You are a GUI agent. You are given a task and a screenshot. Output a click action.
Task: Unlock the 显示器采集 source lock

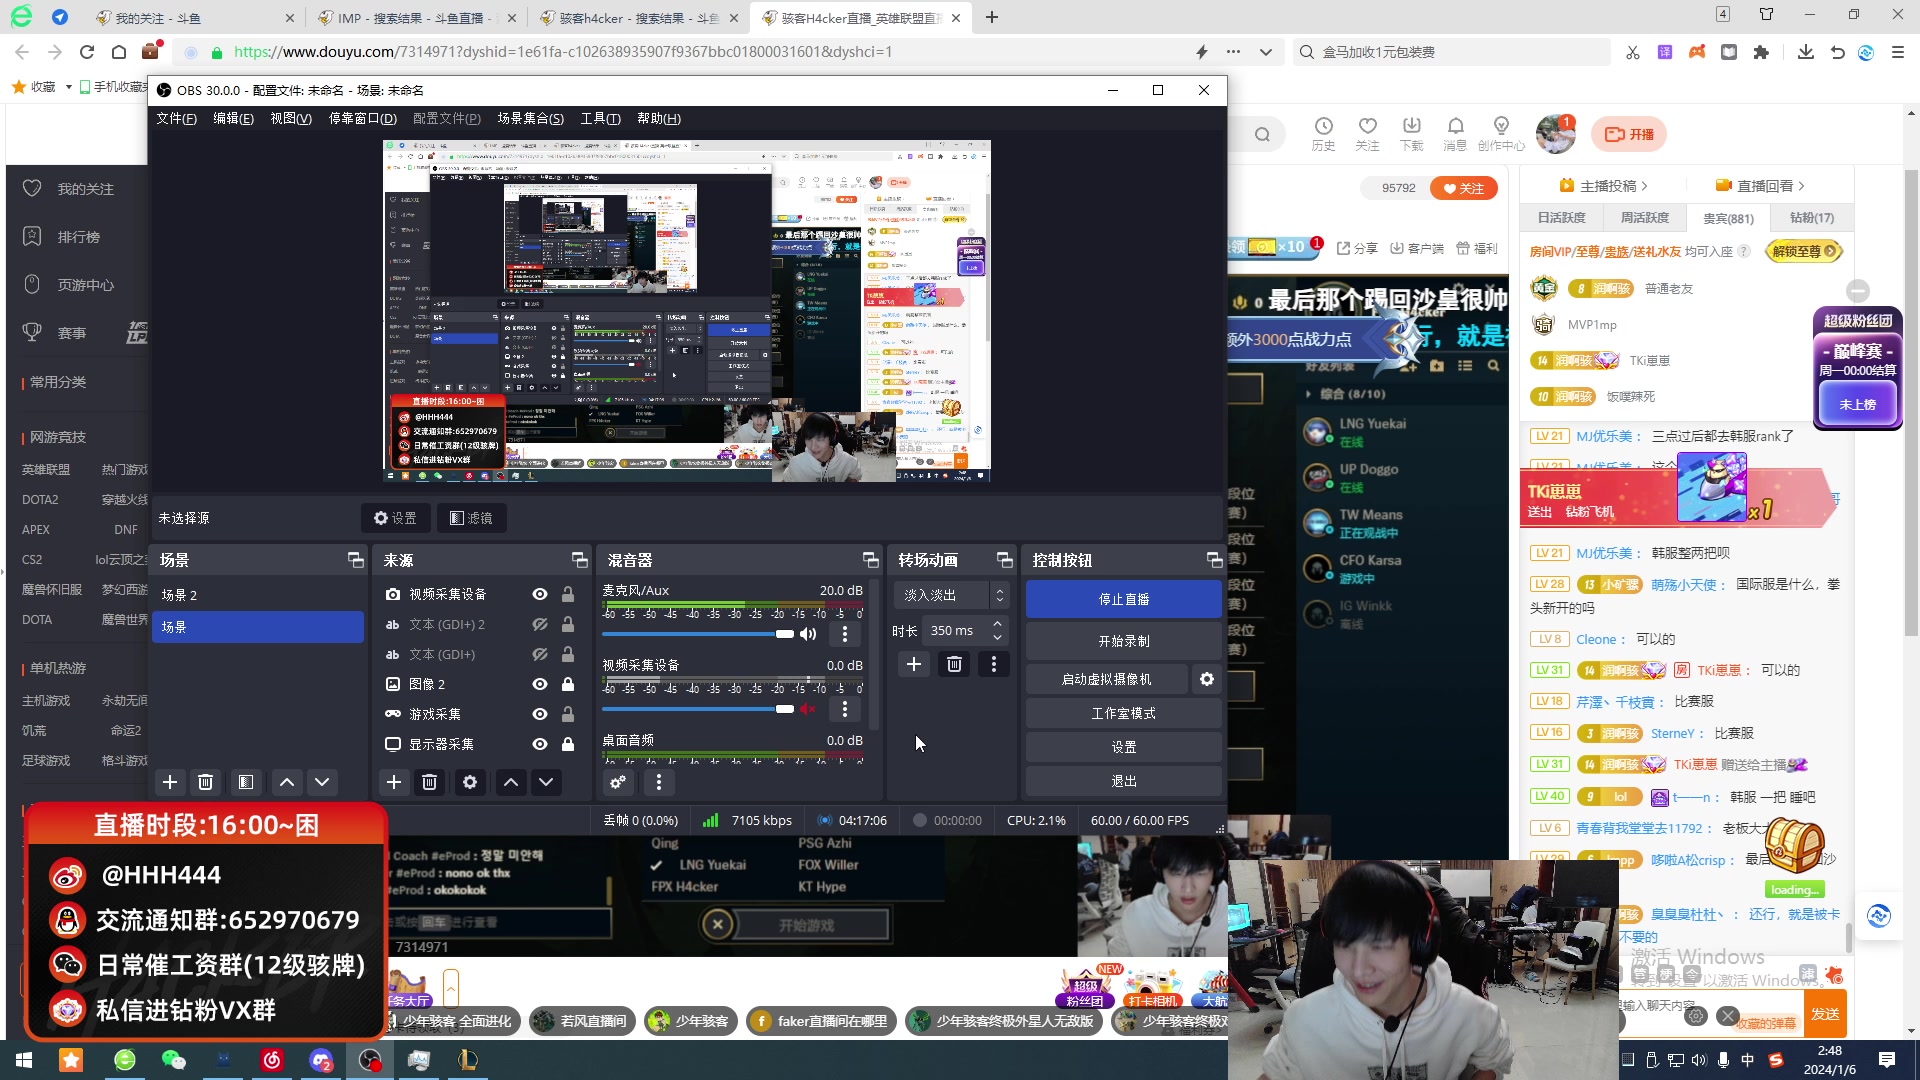click(568, 744)
